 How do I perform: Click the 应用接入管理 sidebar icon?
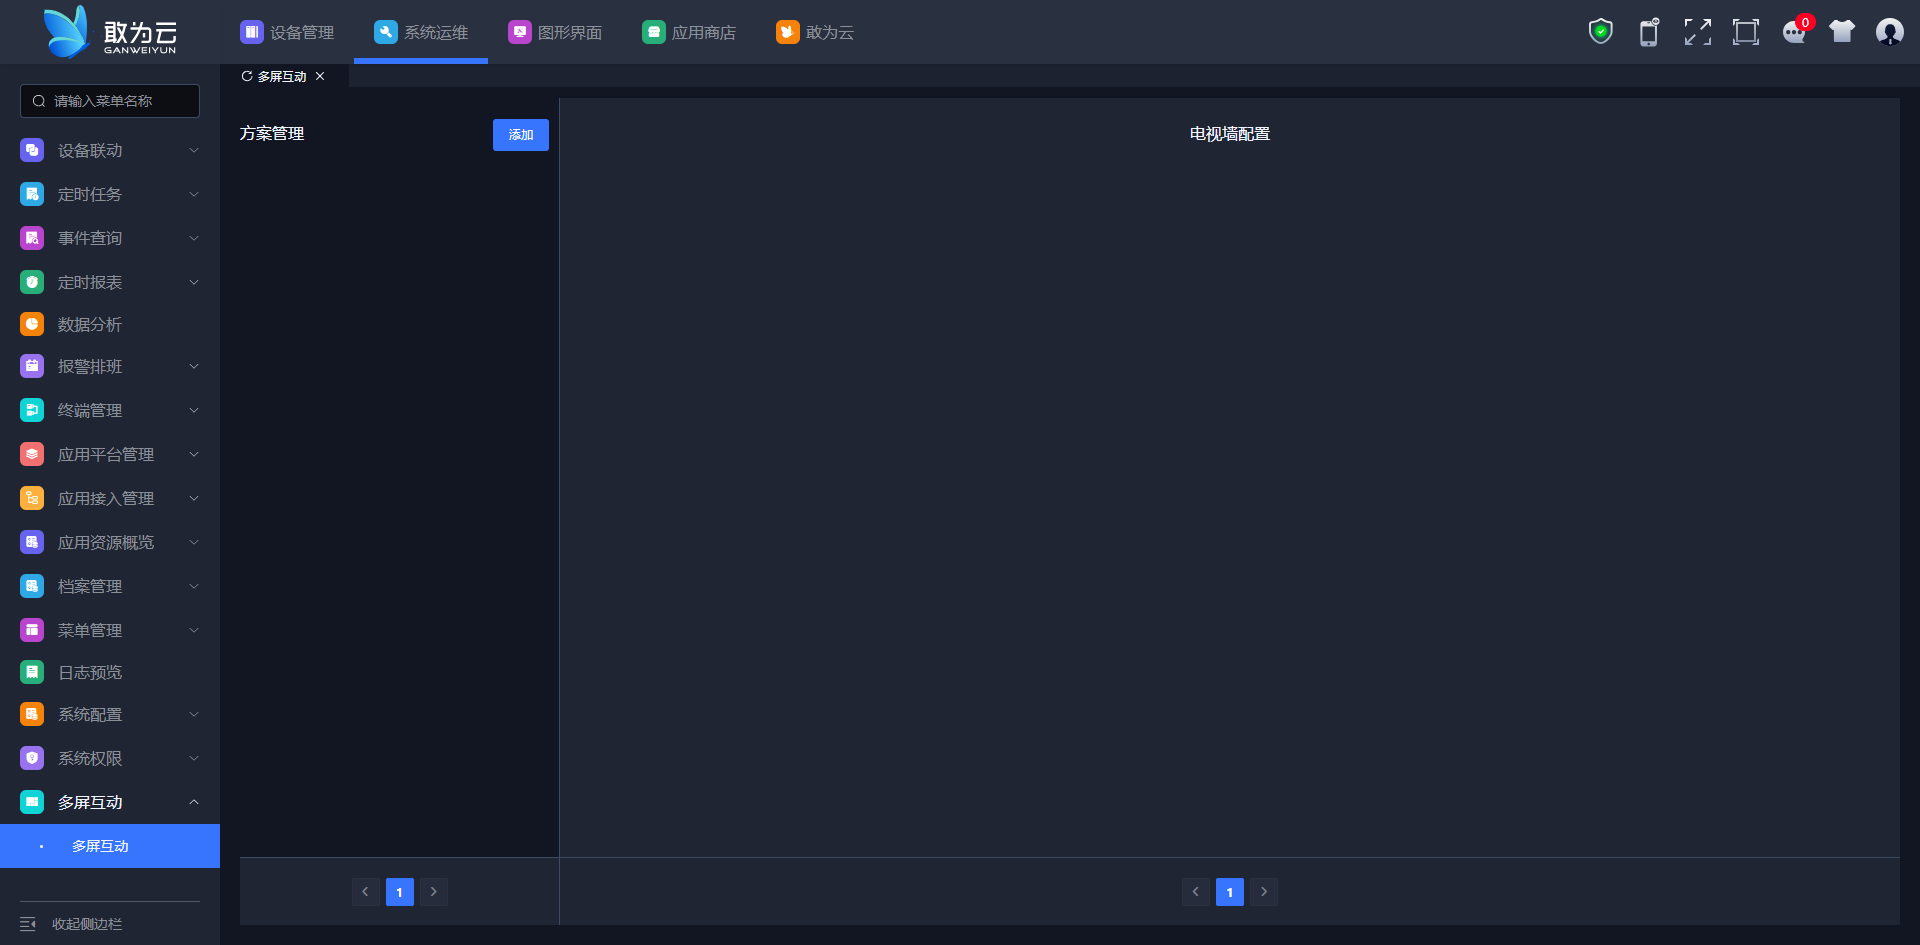(32, 498)
